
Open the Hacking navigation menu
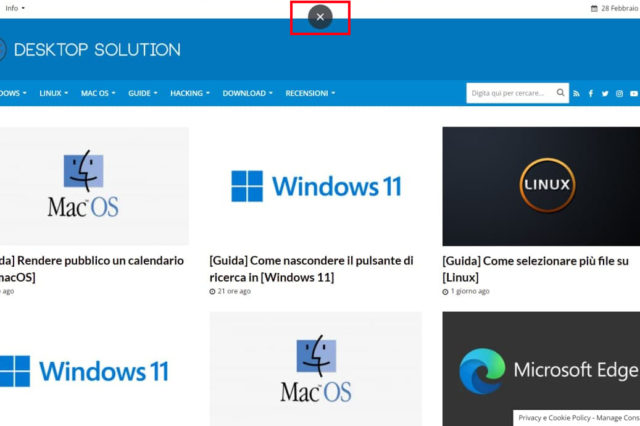(190, 93)
